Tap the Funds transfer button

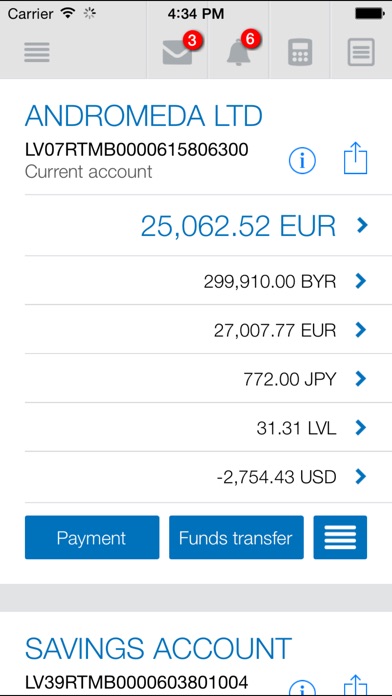tap(236, 537)
